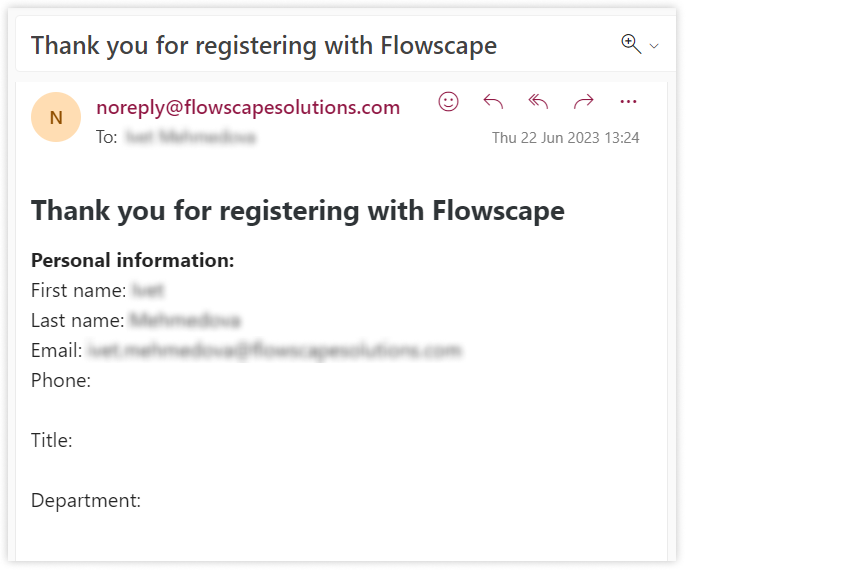Open the smiley react emoji icon
This screenshot has height=570, width=857.
point(448,102)
